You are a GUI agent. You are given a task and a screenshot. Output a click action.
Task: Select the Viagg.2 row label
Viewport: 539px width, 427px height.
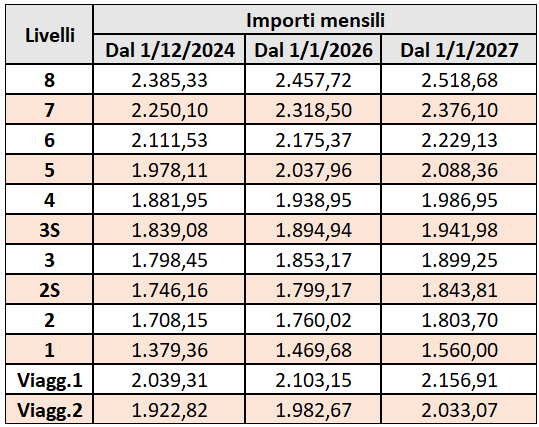50,409
